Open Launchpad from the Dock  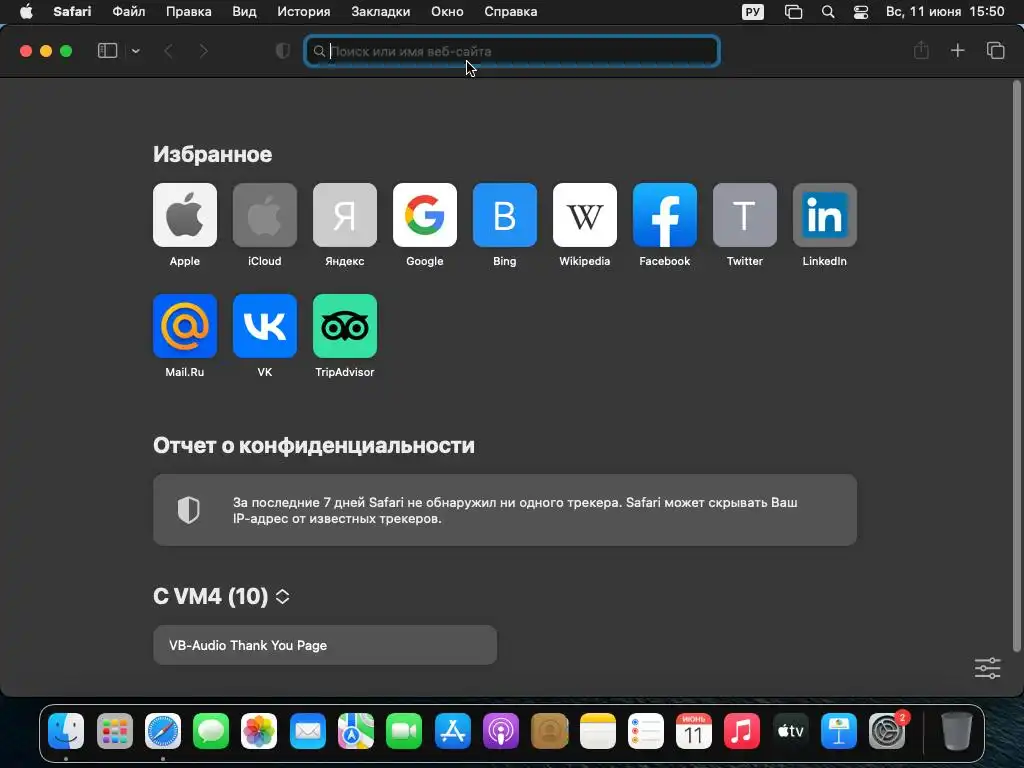click(114, 731)
